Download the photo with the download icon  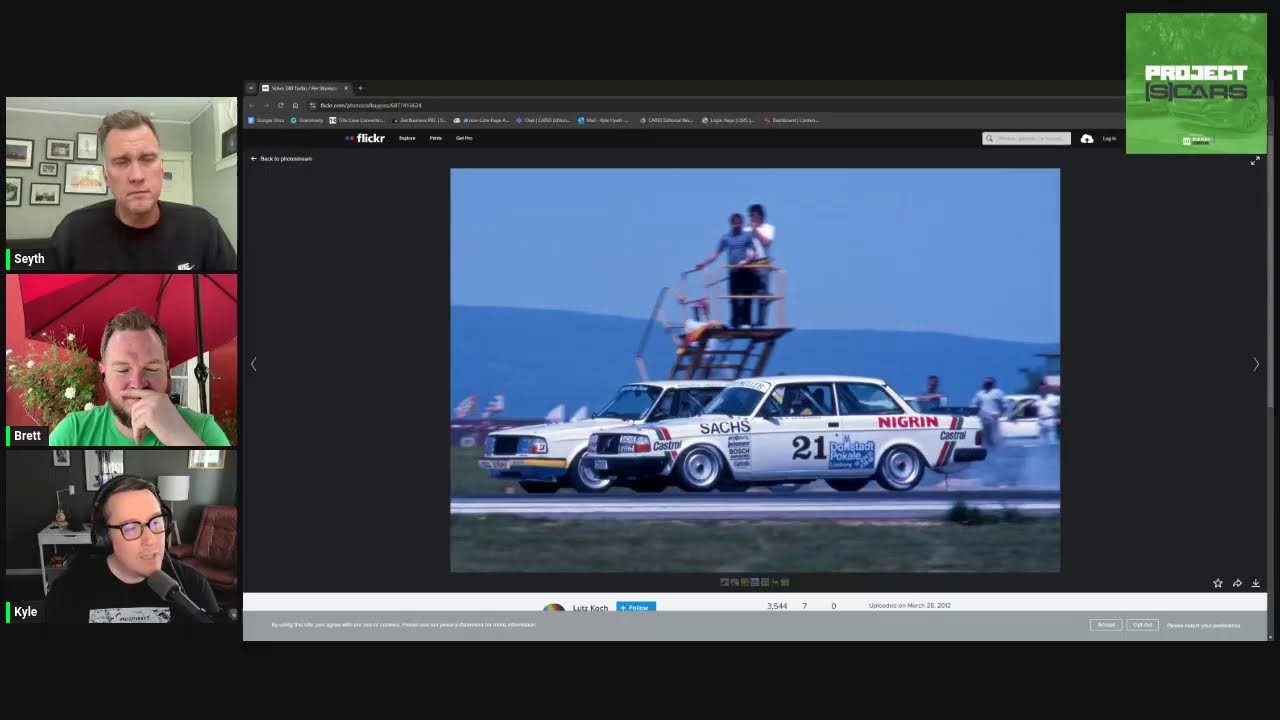tap(1256, 583)
